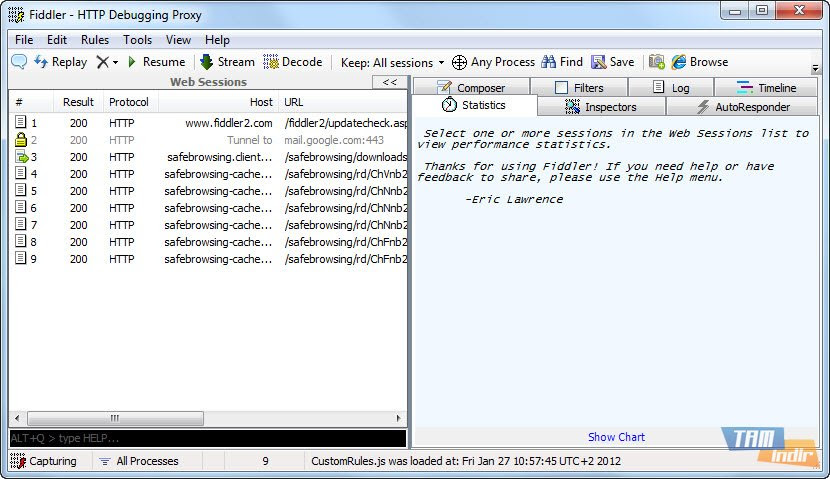The height and width of the screenshot is (479, 830).
Task: Click the CustomRules.js loaded status message
Action: tap(466, 461)
